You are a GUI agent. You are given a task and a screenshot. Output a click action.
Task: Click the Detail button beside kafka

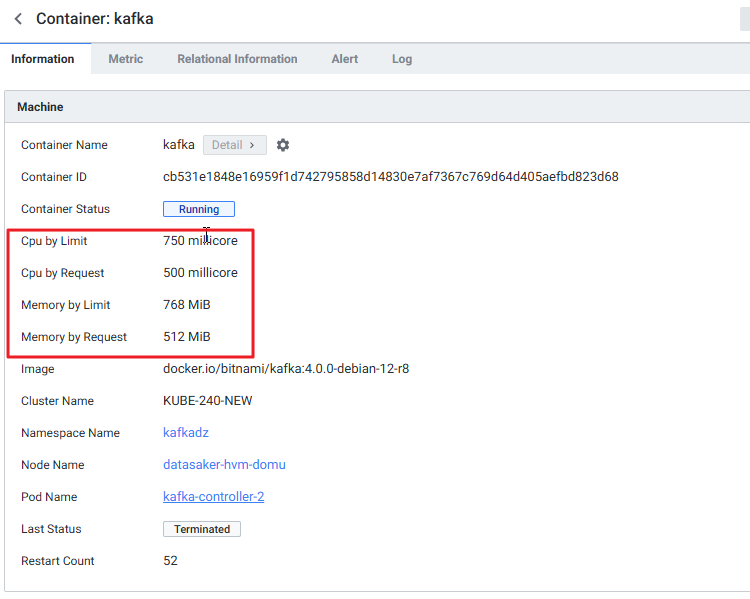pos(234,145)
